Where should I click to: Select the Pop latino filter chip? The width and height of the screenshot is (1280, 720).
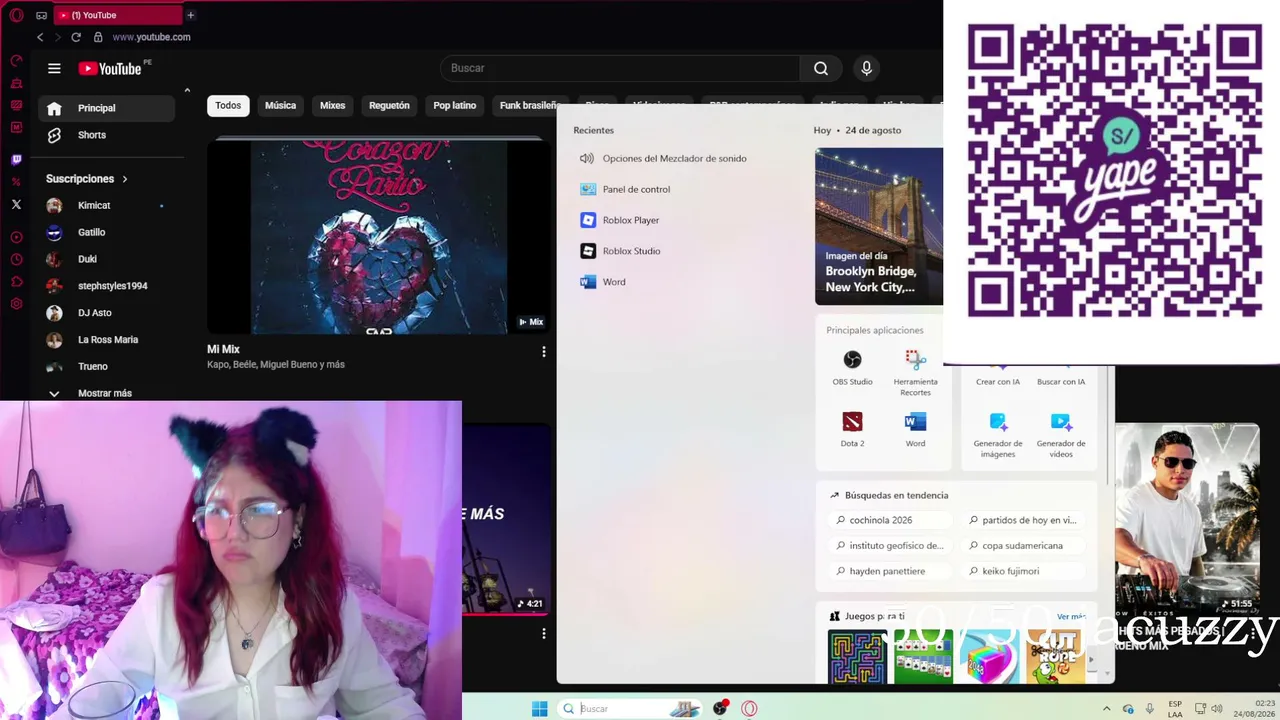(455, 105)
